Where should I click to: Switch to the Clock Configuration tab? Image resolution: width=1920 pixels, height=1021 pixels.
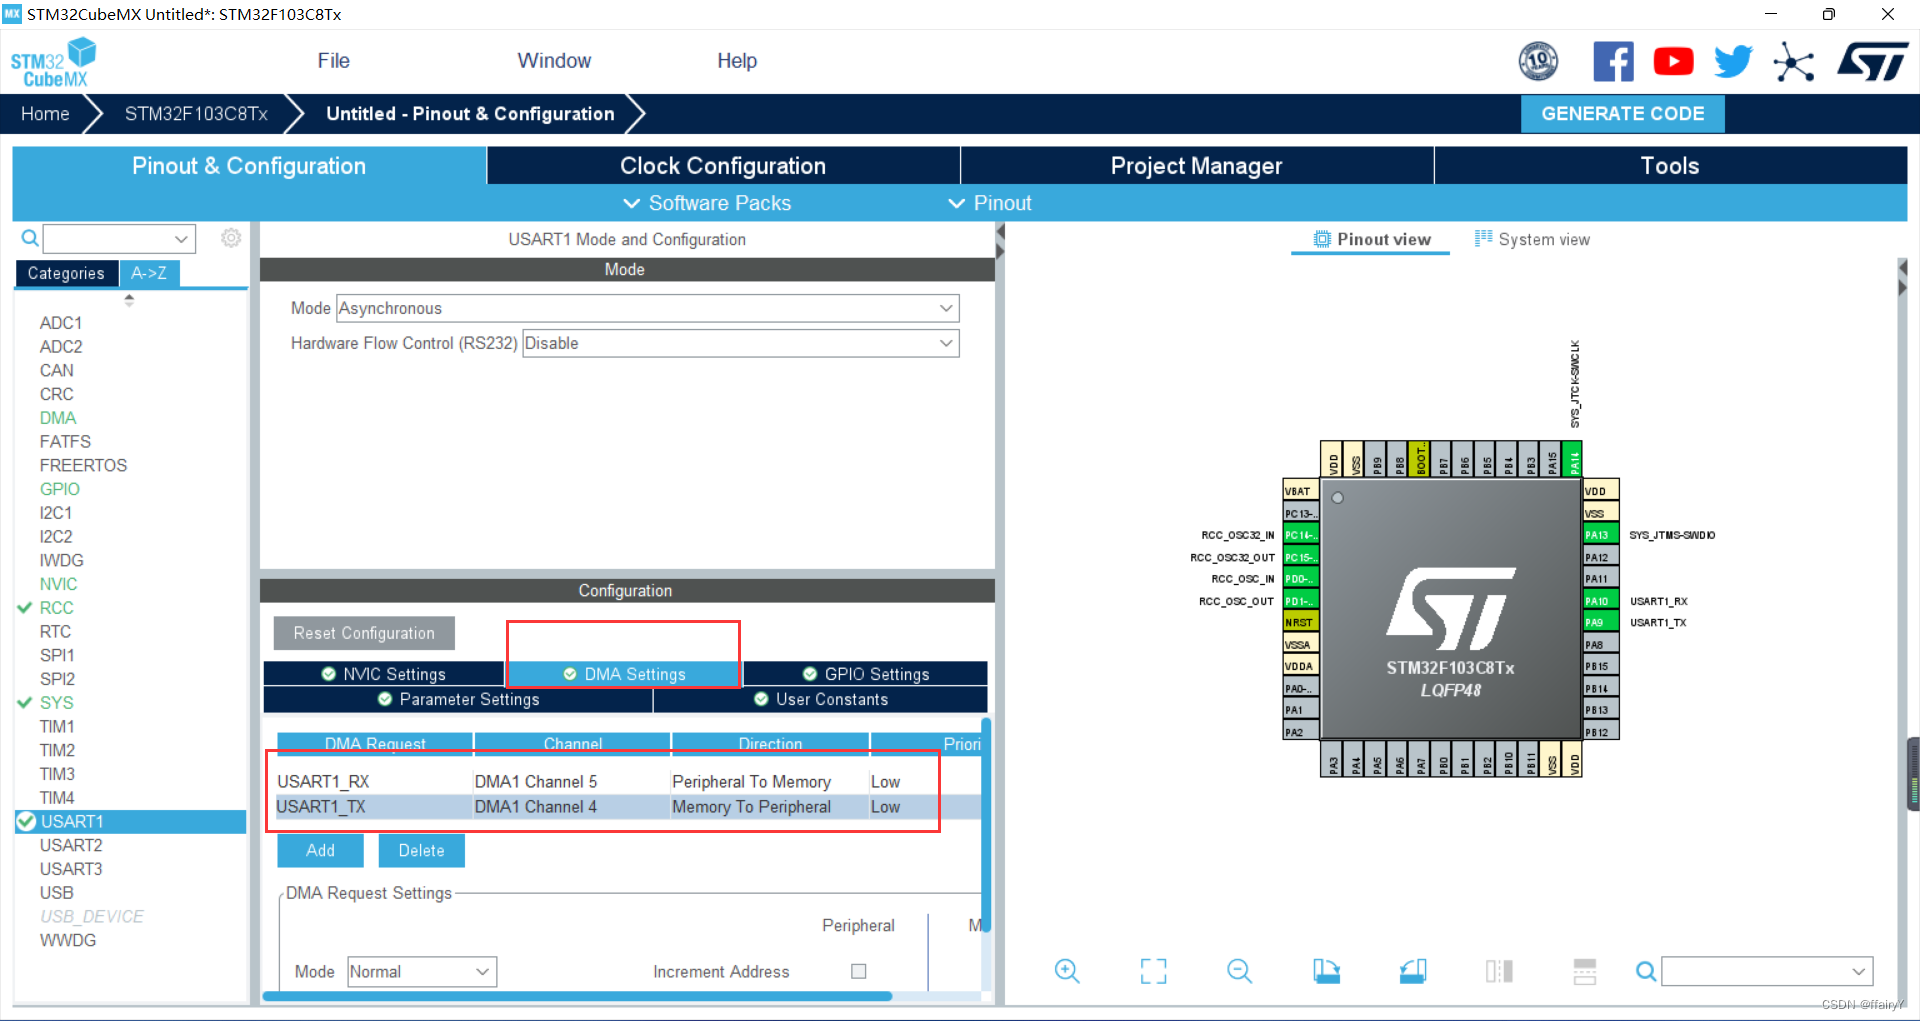723,166
